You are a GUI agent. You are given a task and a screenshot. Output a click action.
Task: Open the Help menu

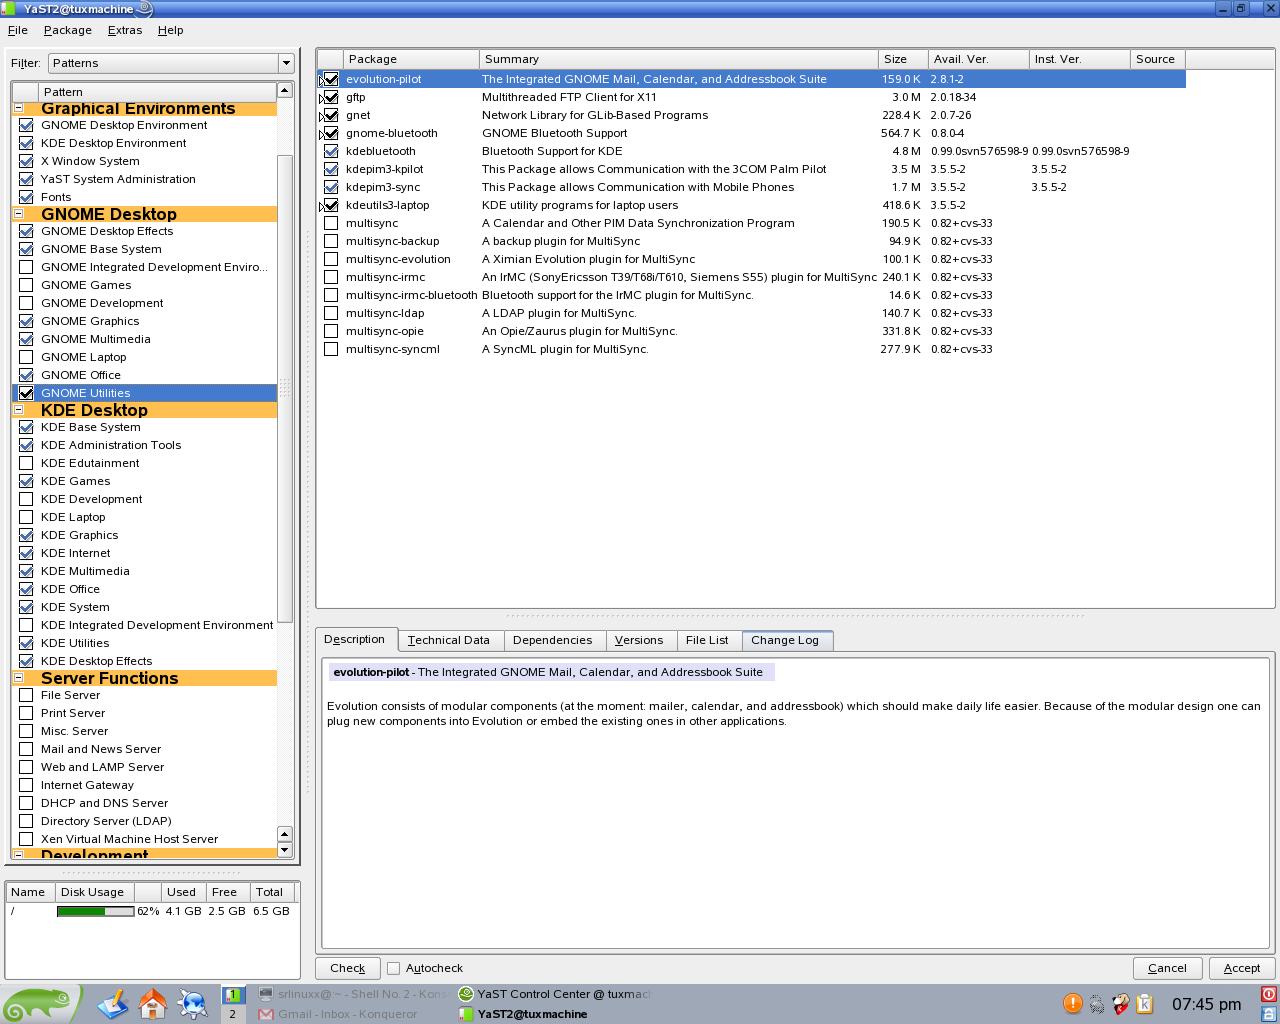click(170, 30)
